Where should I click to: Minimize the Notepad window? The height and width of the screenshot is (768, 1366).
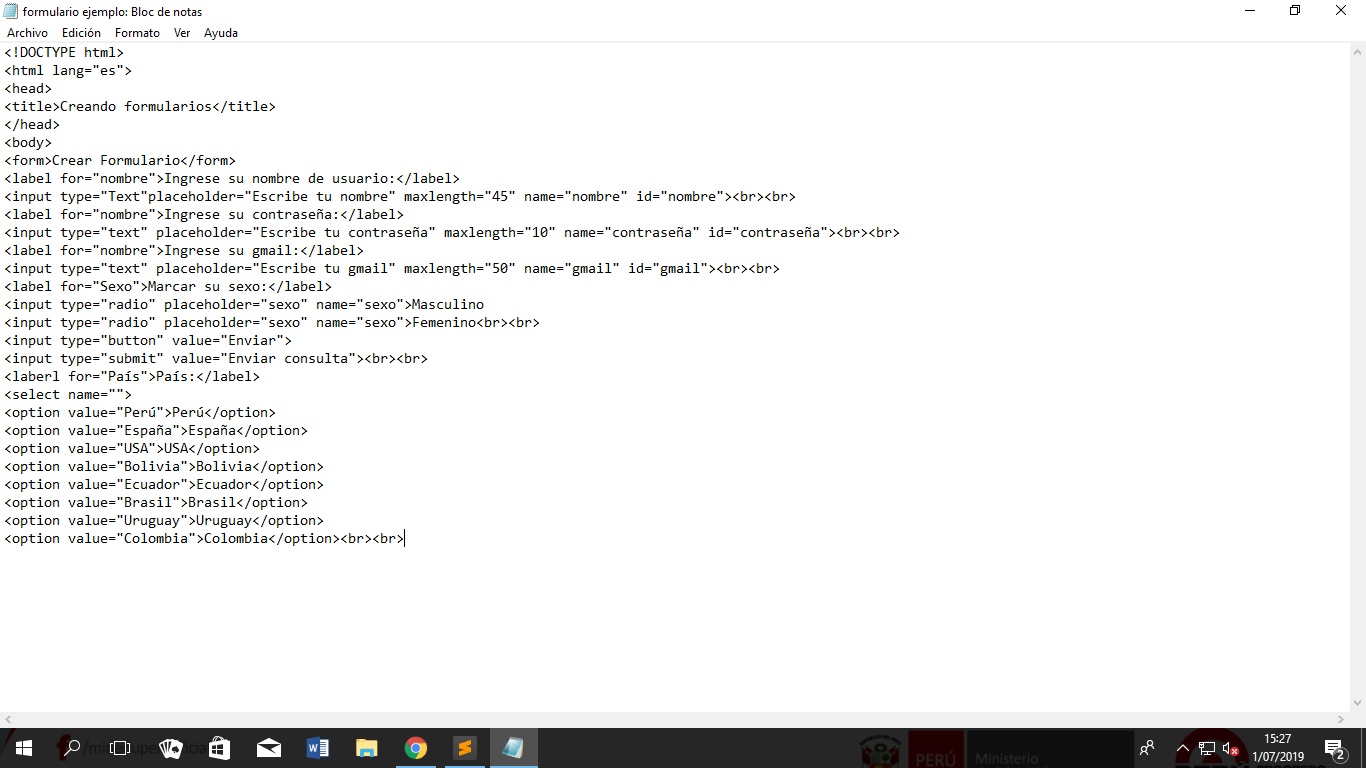[1249, 11]
